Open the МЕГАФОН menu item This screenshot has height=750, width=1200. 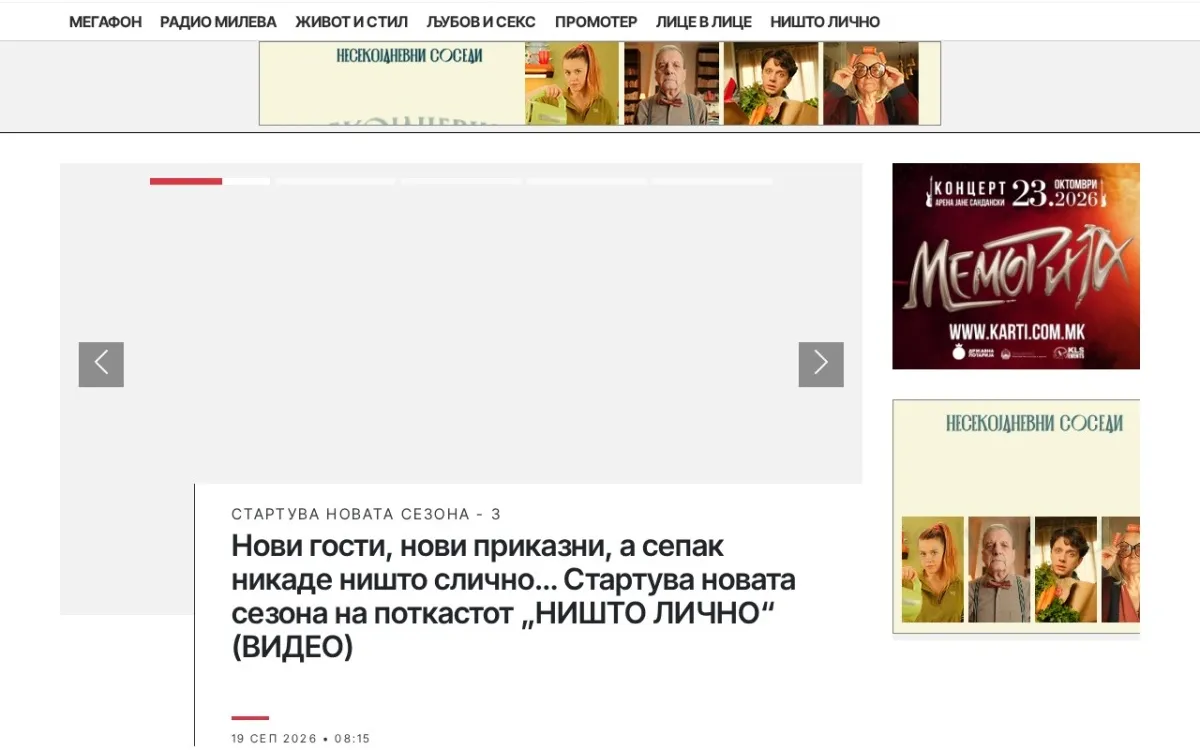105,22
